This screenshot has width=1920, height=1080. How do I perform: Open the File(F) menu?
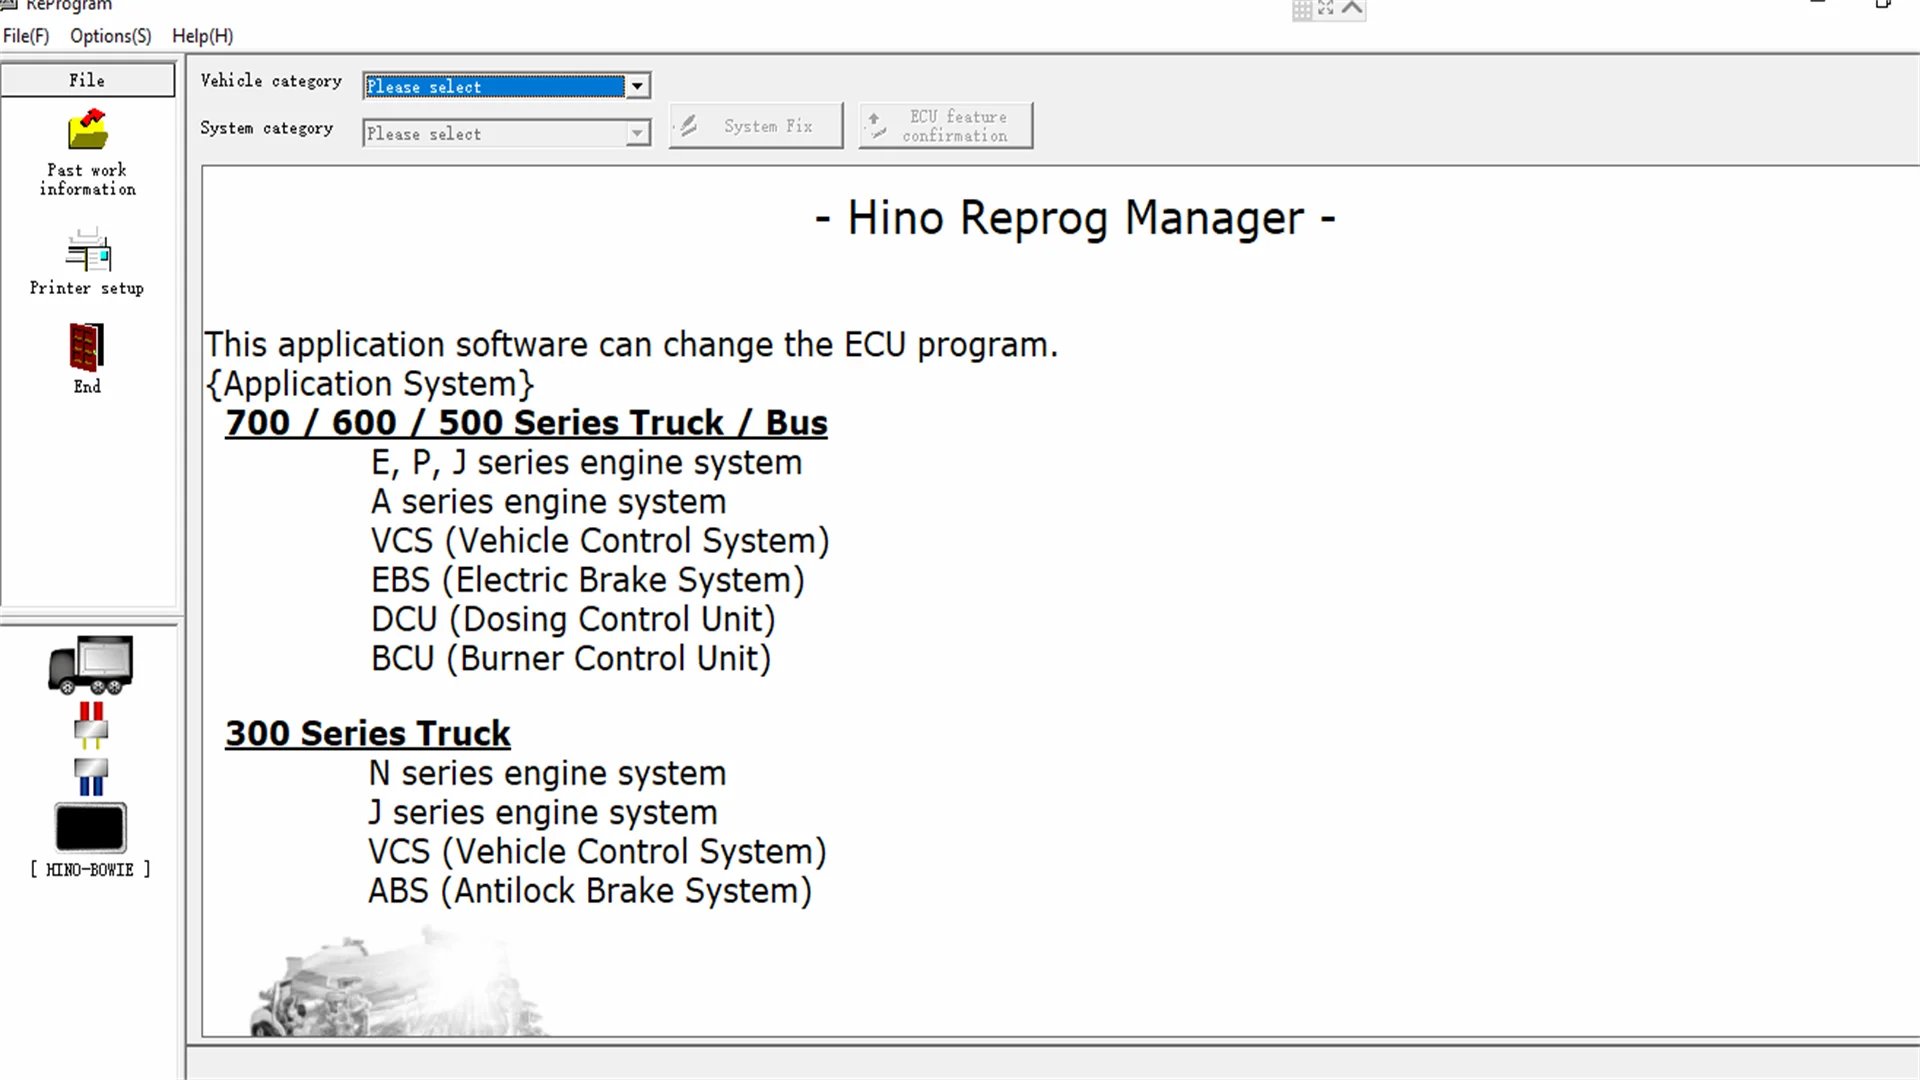click(x=26, y=36)
